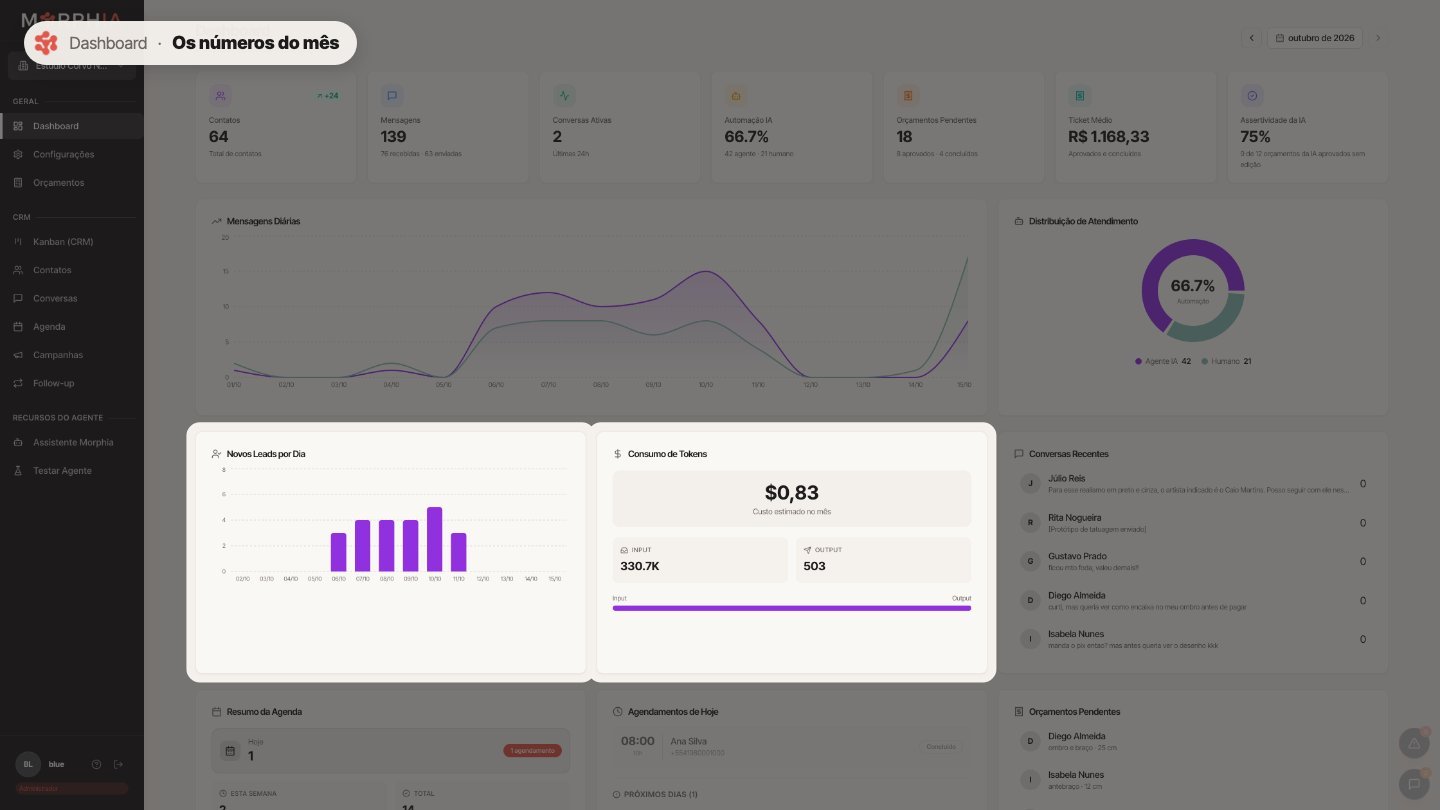Open Rita Nogueira recent conversation
Viewport: 1440px width, 810px height.
coord(1192,523)
